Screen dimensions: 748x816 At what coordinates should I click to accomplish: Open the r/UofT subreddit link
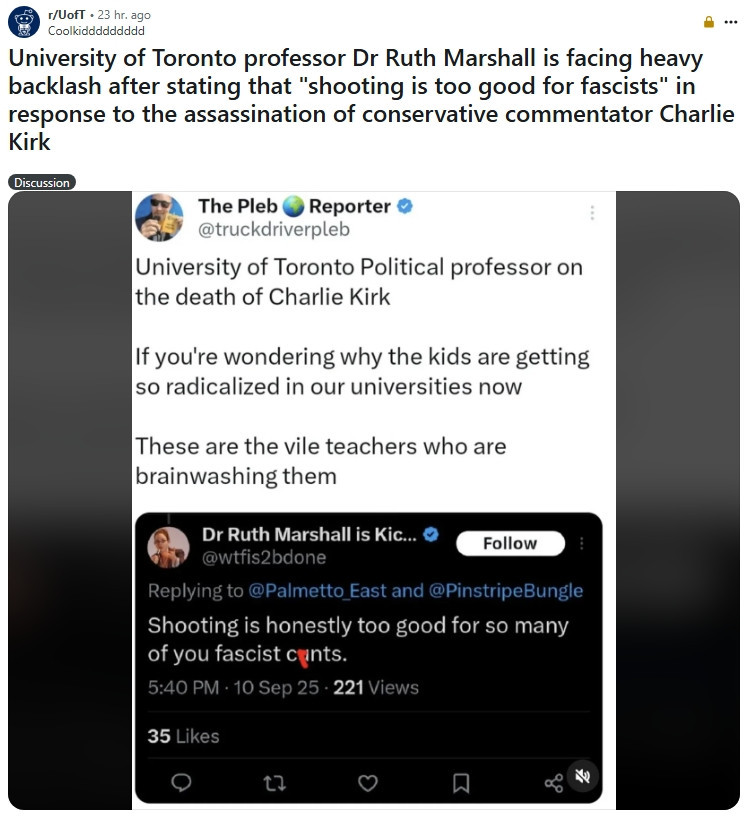click(x=66, y=15)
